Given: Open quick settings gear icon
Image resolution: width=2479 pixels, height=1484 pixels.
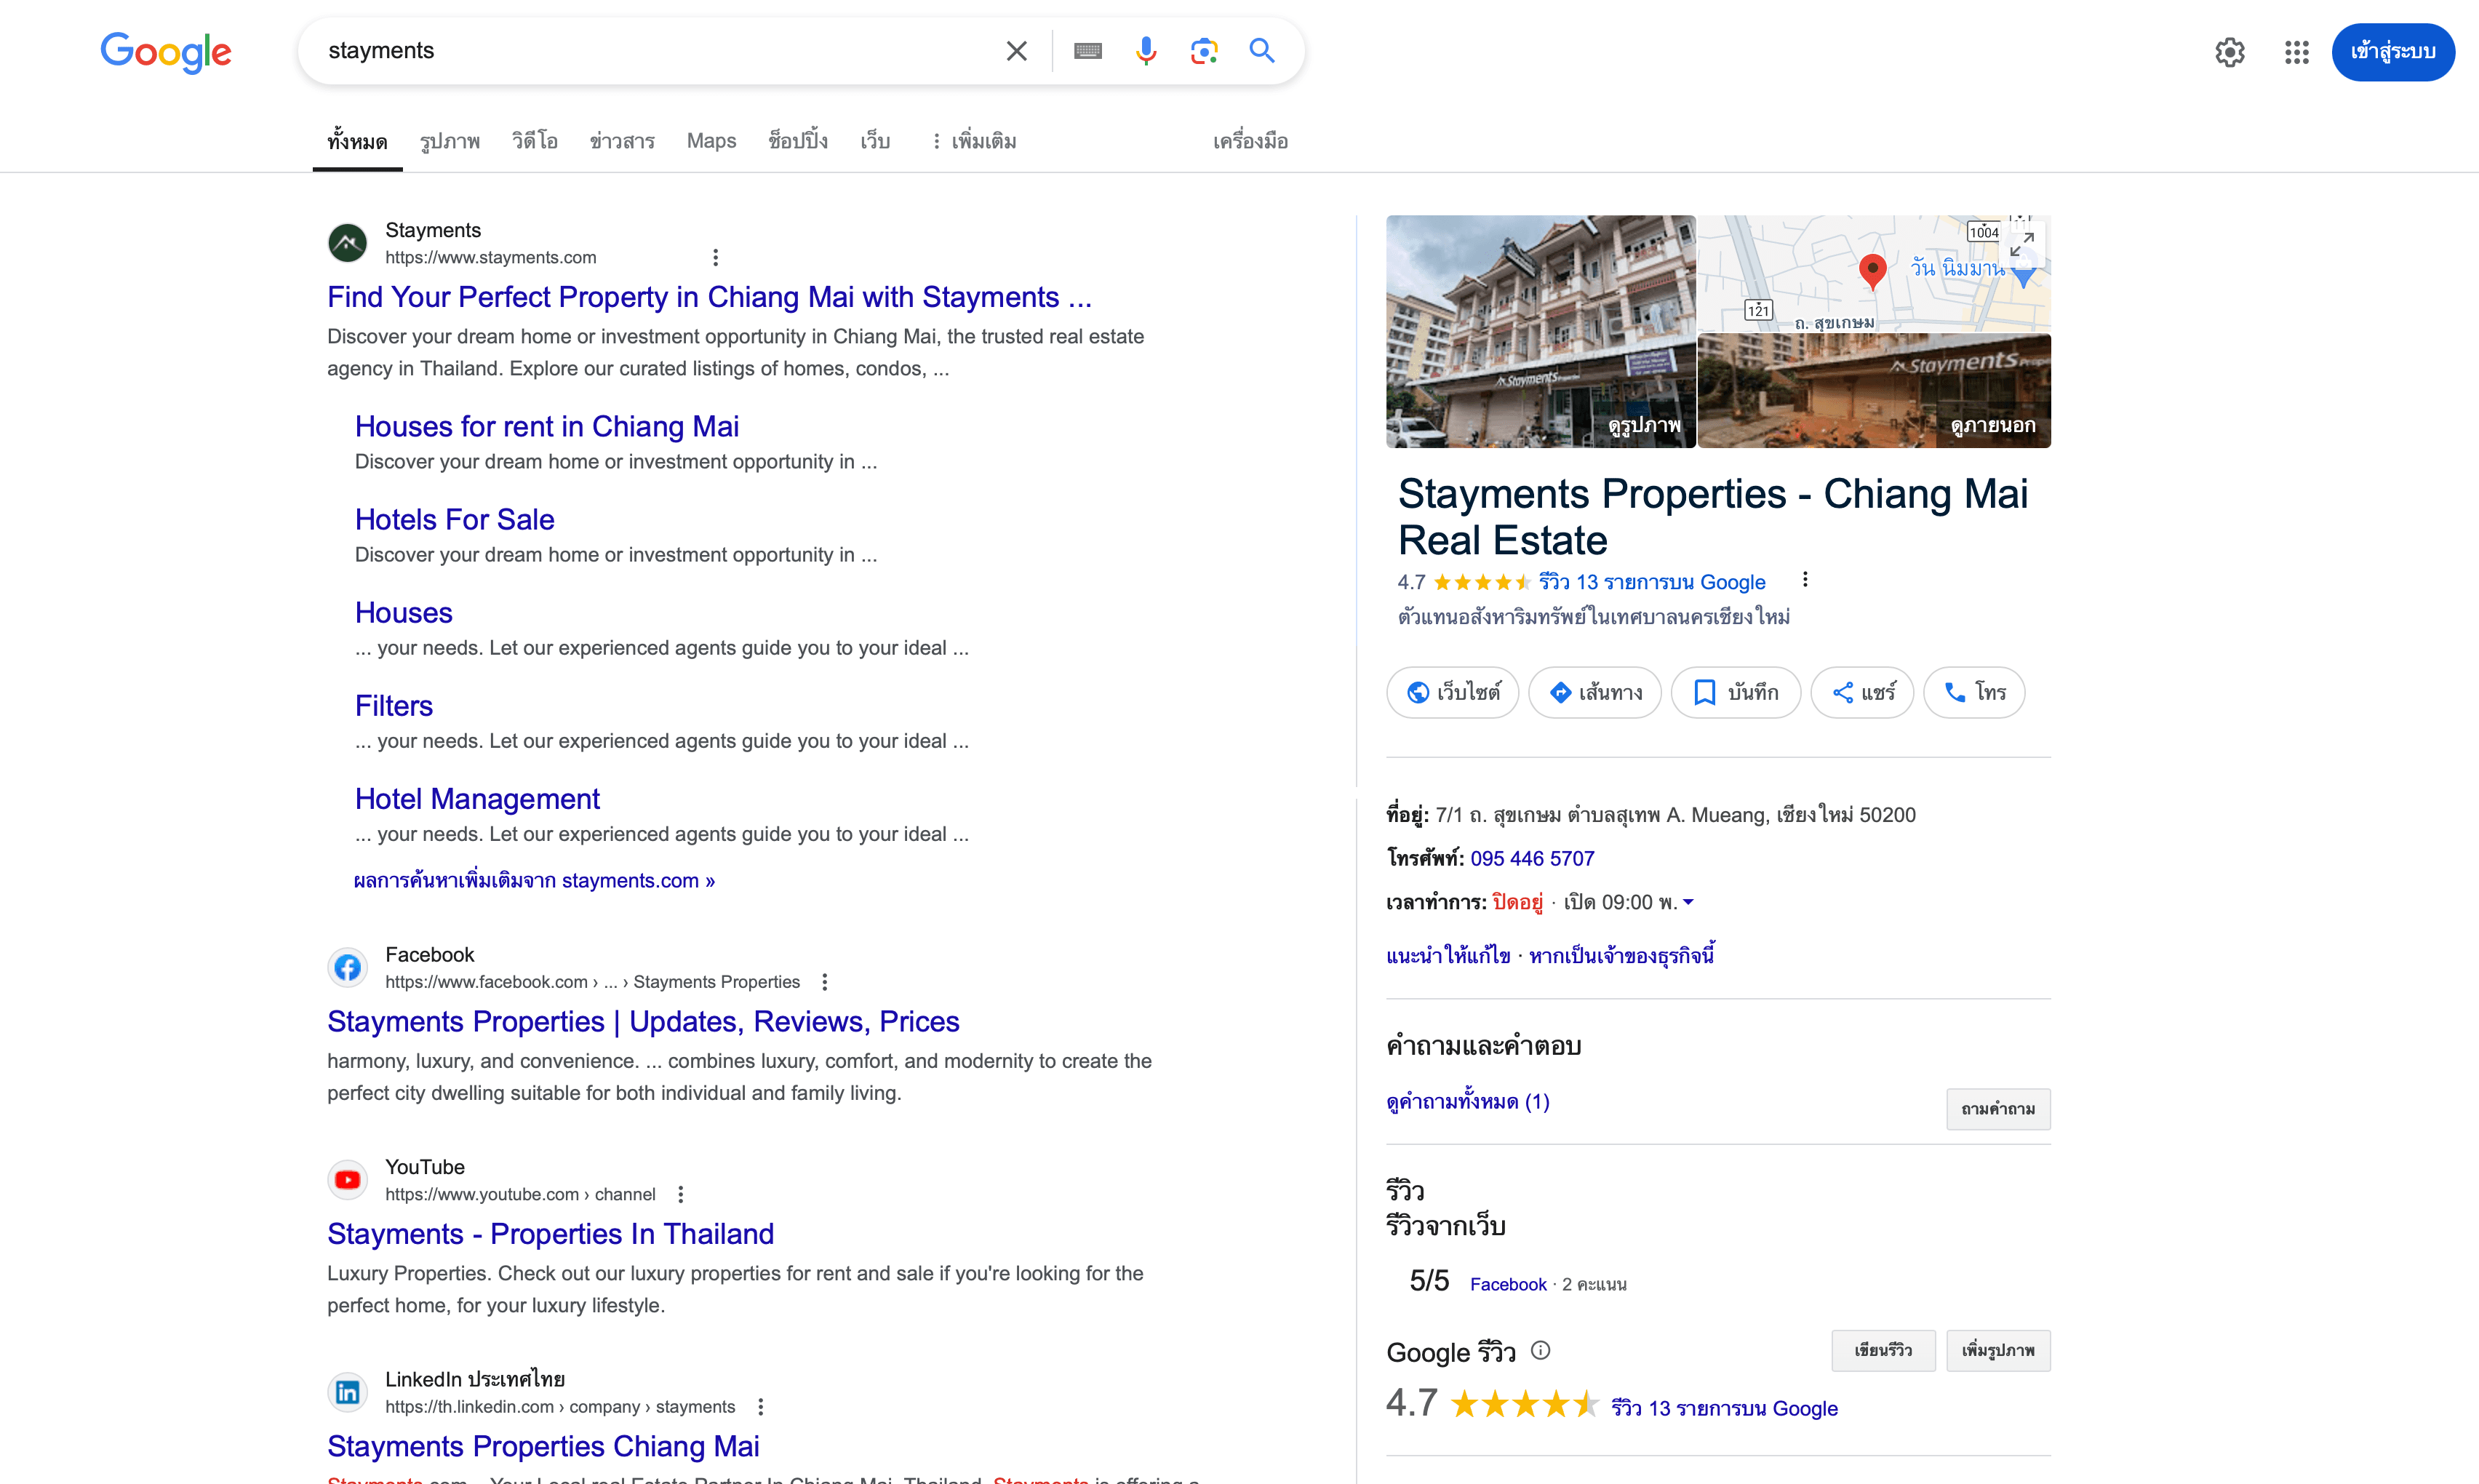Looking at the screenshot, I should coord(2229,52).
